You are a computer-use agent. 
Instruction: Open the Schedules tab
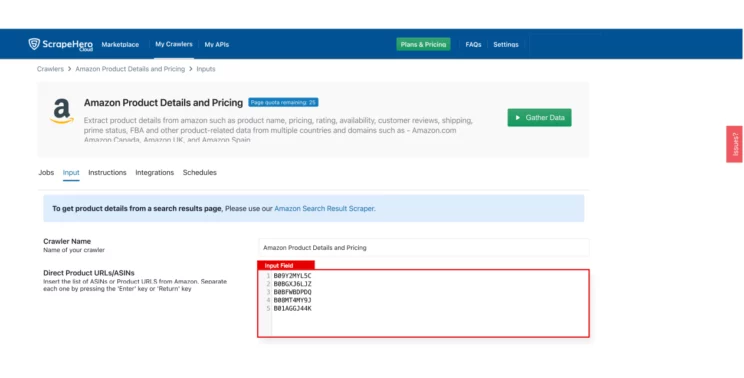[x=200, y=173]
